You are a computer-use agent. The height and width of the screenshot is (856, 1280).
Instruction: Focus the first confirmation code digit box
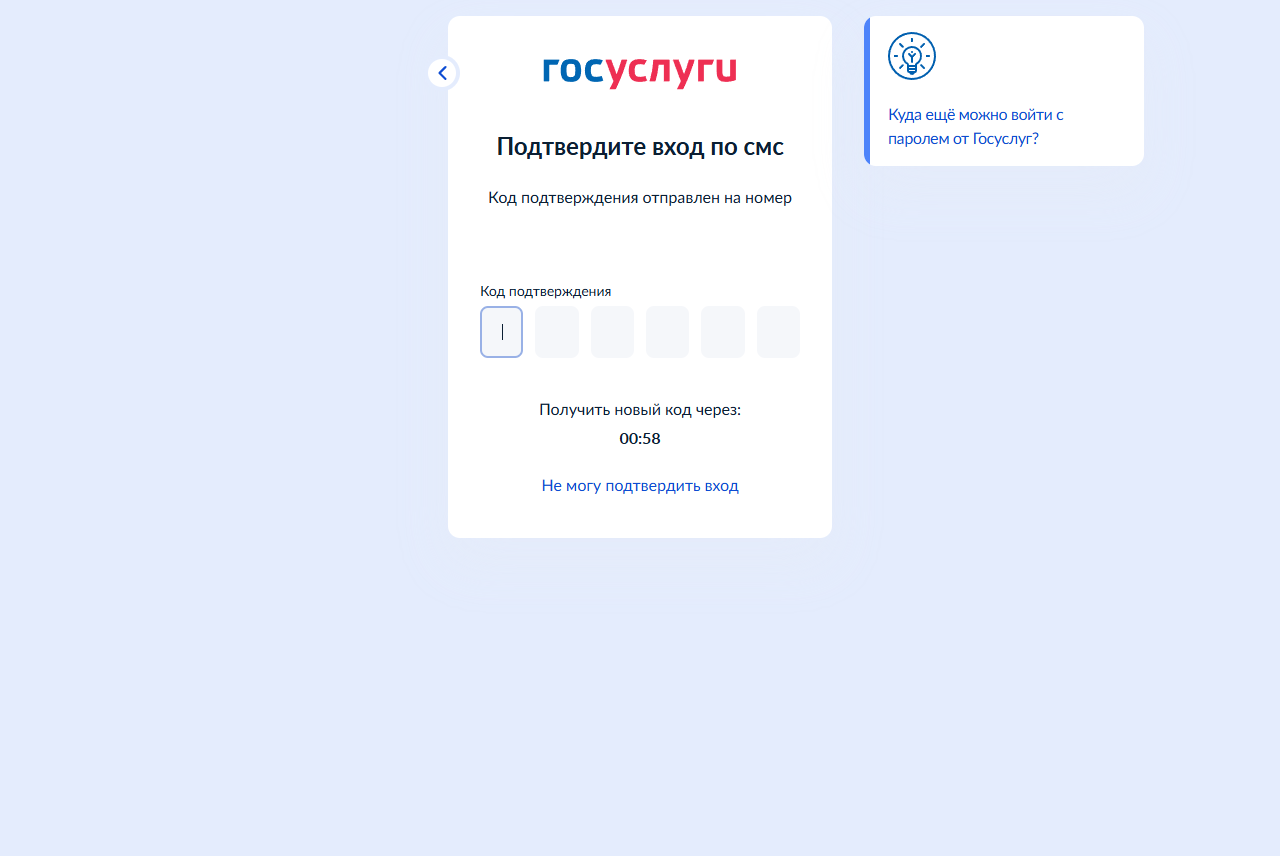pos(502,332)
